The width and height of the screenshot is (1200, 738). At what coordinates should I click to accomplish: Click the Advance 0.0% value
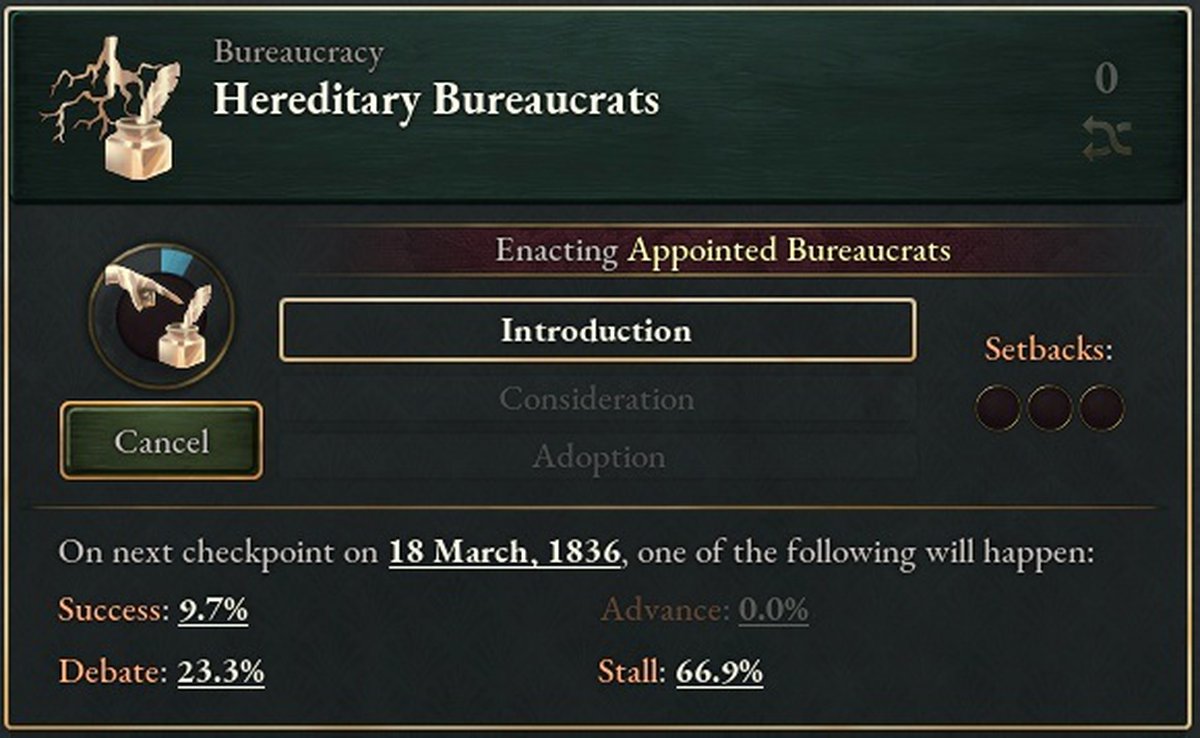coord(773,610)
